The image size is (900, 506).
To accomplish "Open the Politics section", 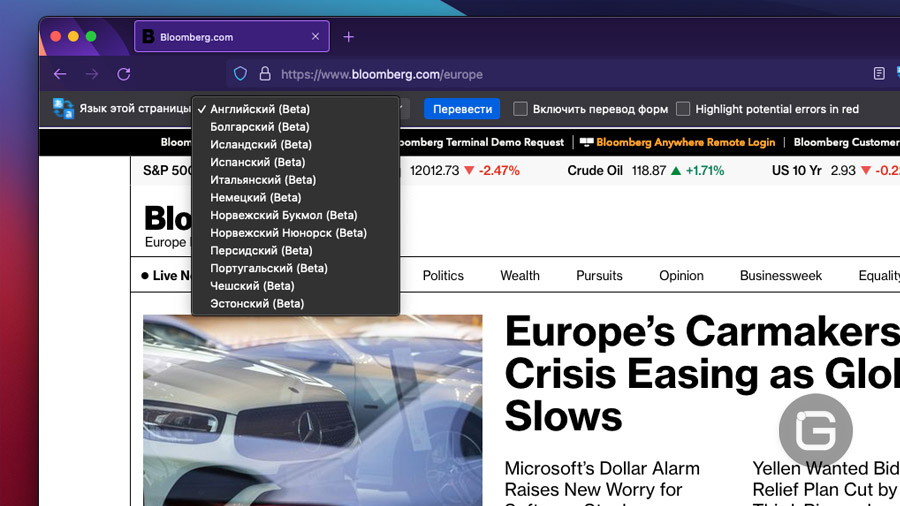I will click(x=443, y=276).
